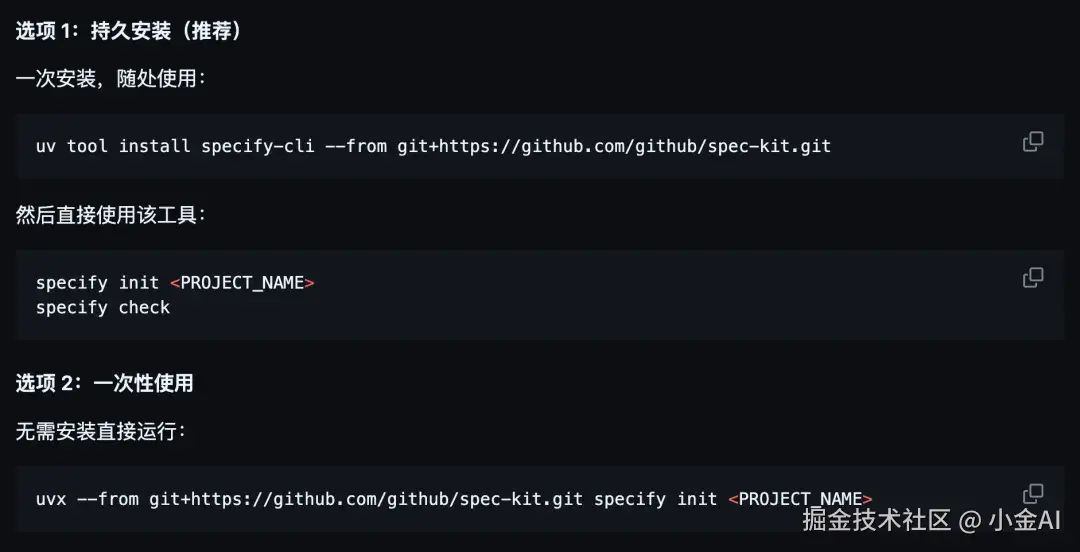Click the --from flag in the uv tool install line
The image size is (1080, 552).
(x=356, y=146)
